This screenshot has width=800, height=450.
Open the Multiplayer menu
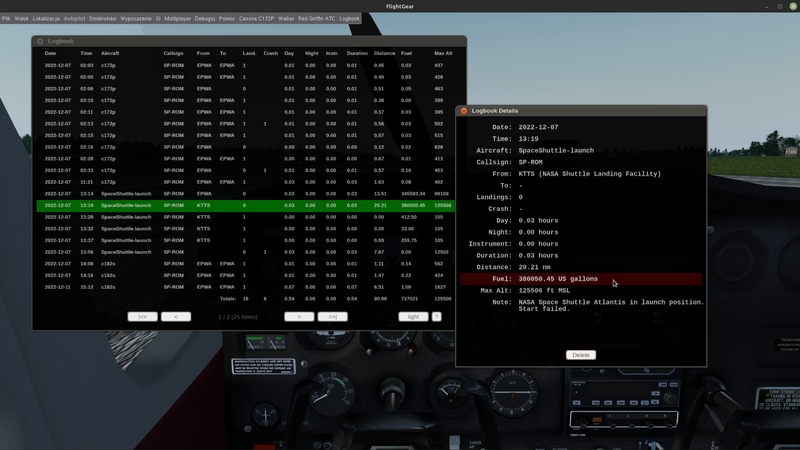pyautogui.click(x=178, y=18)
